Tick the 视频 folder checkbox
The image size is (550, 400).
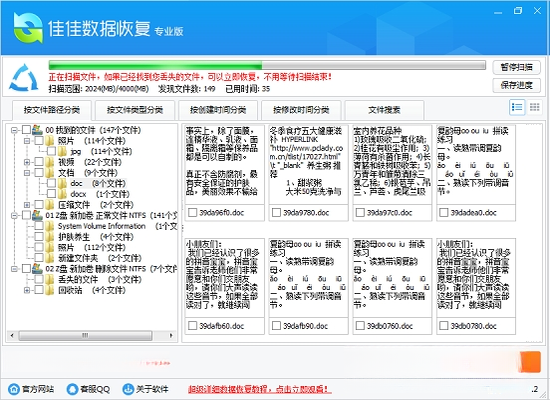tap(39, 162)
